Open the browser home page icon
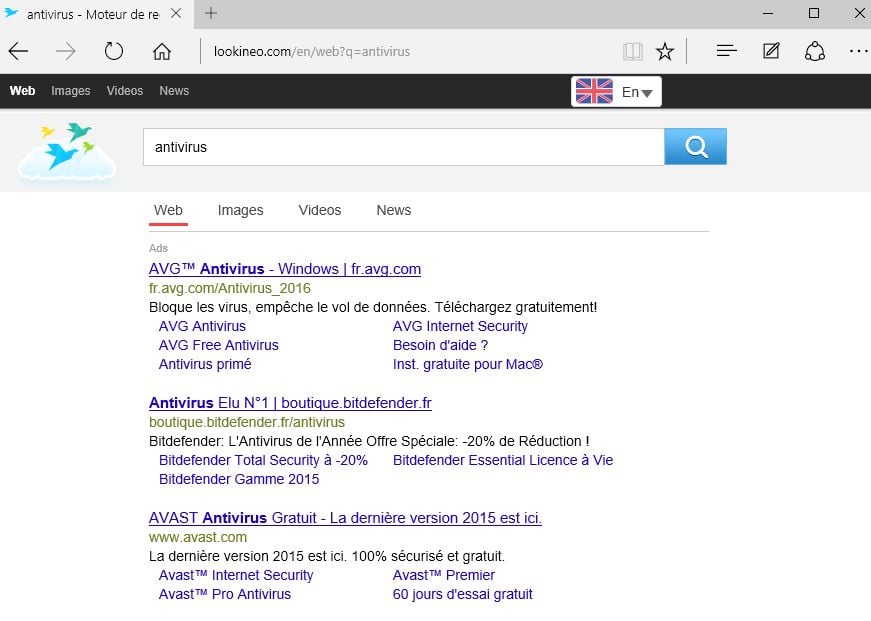 pyautogui.click(x=162, y=52)
